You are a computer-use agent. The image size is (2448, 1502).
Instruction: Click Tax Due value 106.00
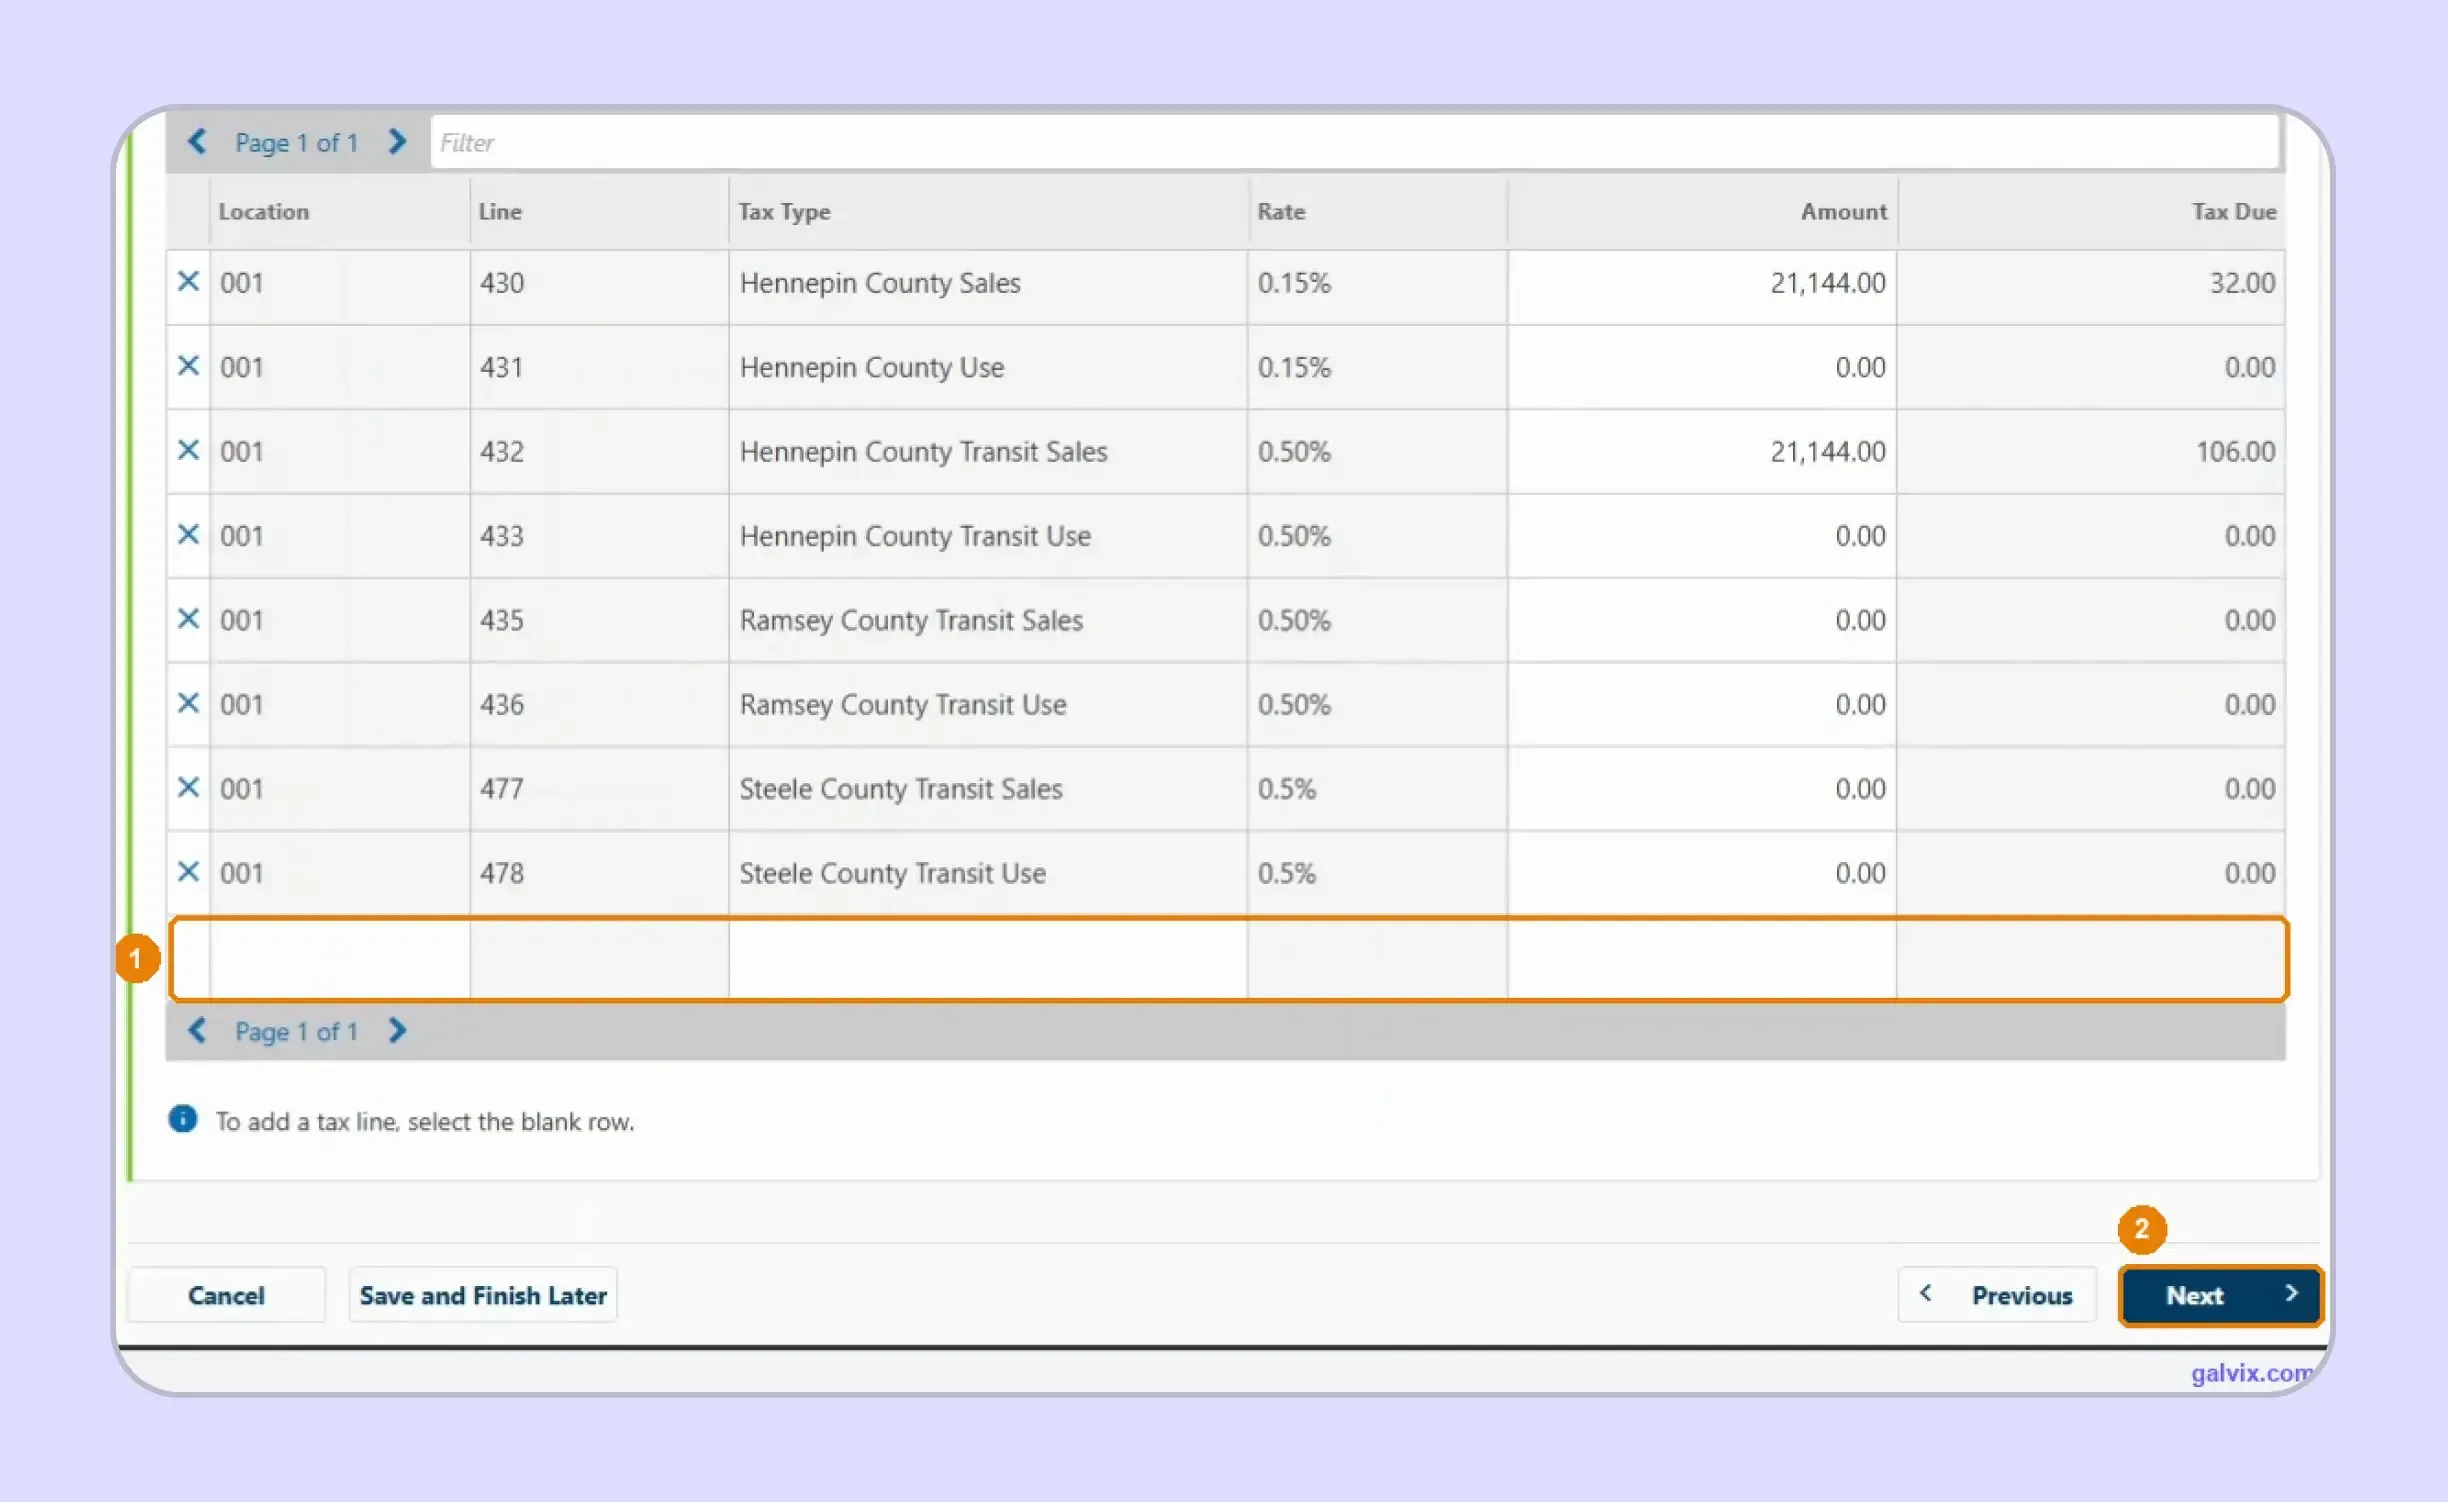(x=2234, y=451)
